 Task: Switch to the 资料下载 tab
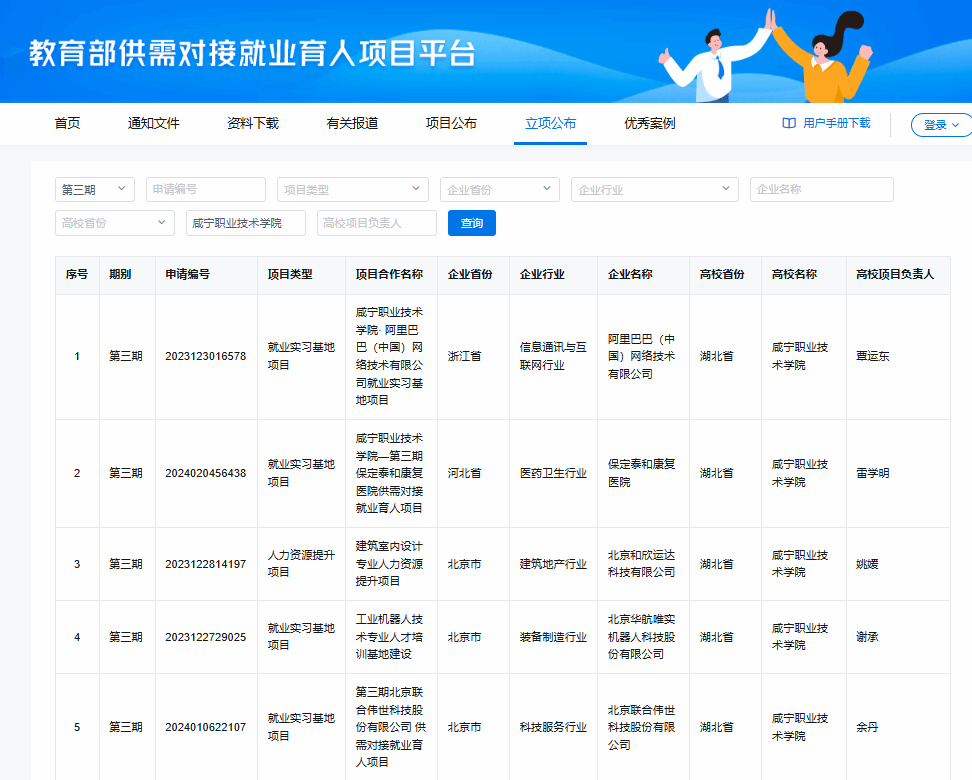[x=253, y=124]
